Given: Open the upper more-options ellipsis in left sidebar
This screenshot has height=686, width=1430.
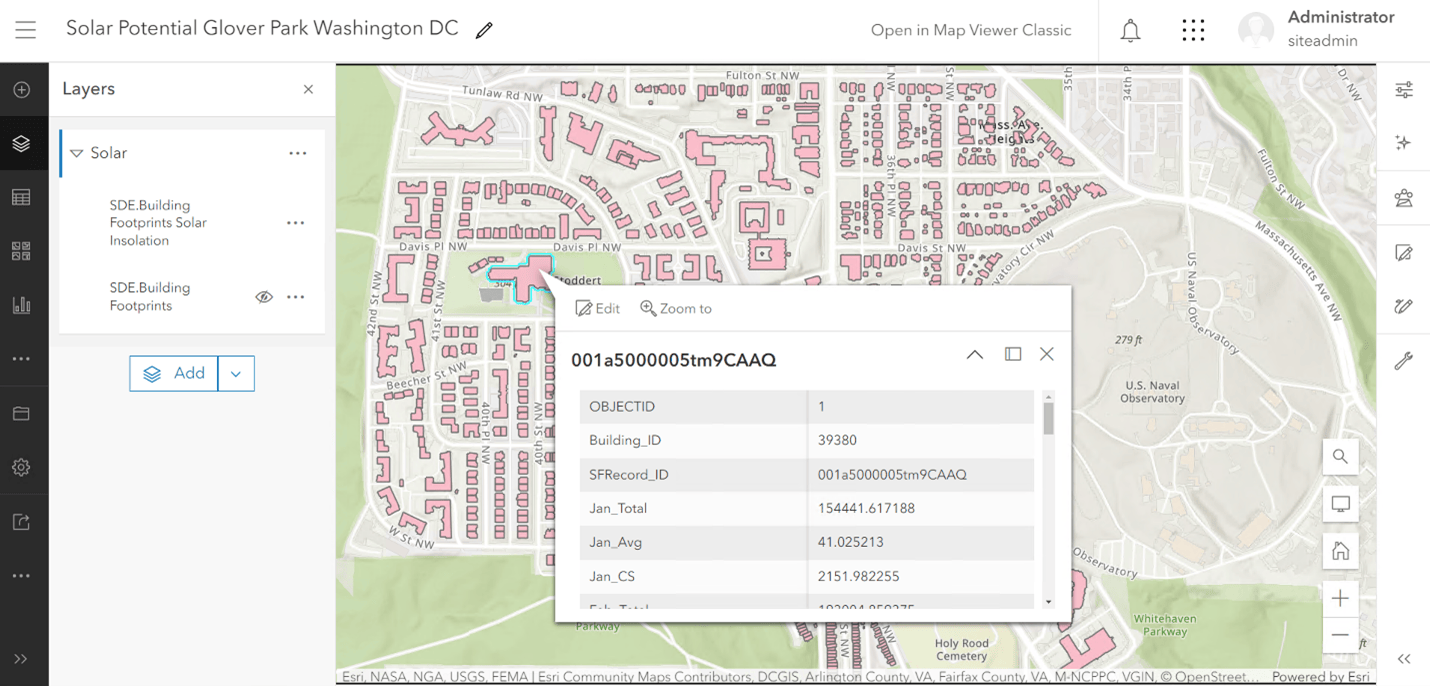Looking at the screenshot, I should pos(21,359).
